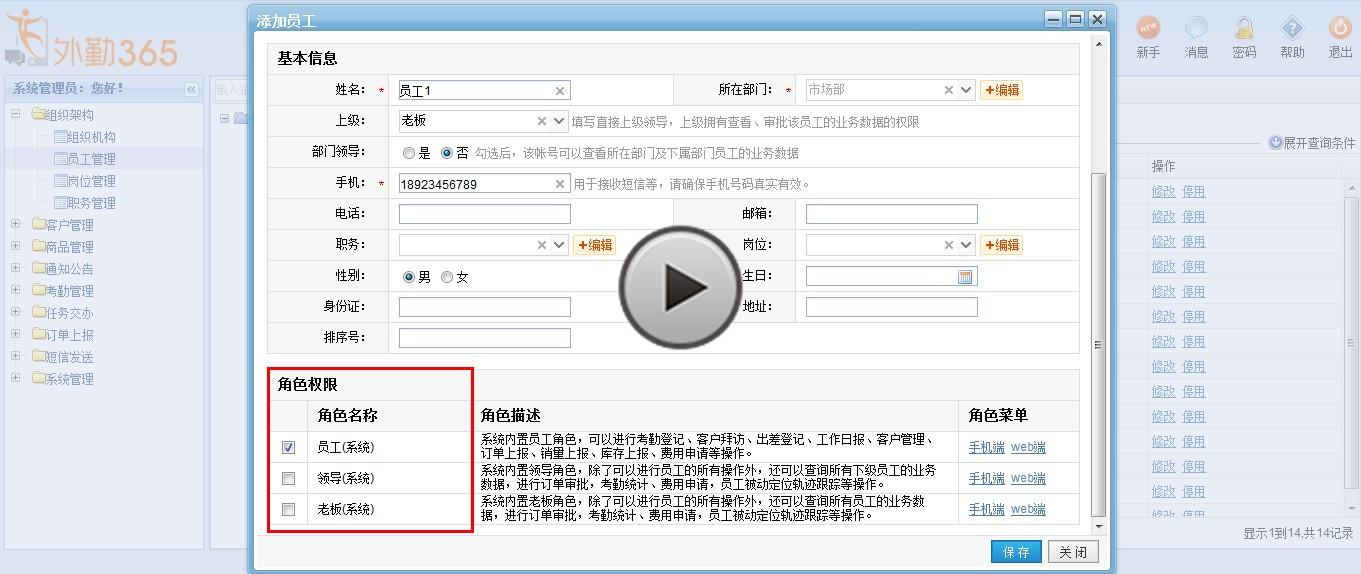Viewport: 1361px width, 574px height.
Task: Clear the 姓名 field with X icon
Action: [560, 91]
